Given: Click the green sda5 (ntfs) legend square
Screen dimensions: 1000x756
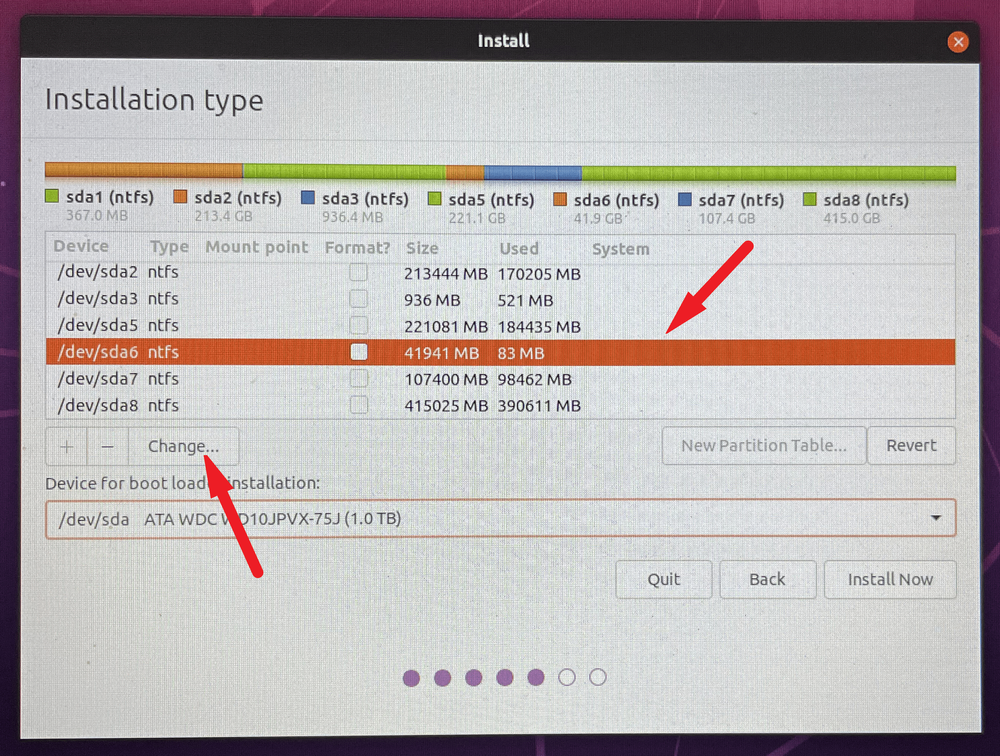Looking at the screenshot, I should [436, 198].
